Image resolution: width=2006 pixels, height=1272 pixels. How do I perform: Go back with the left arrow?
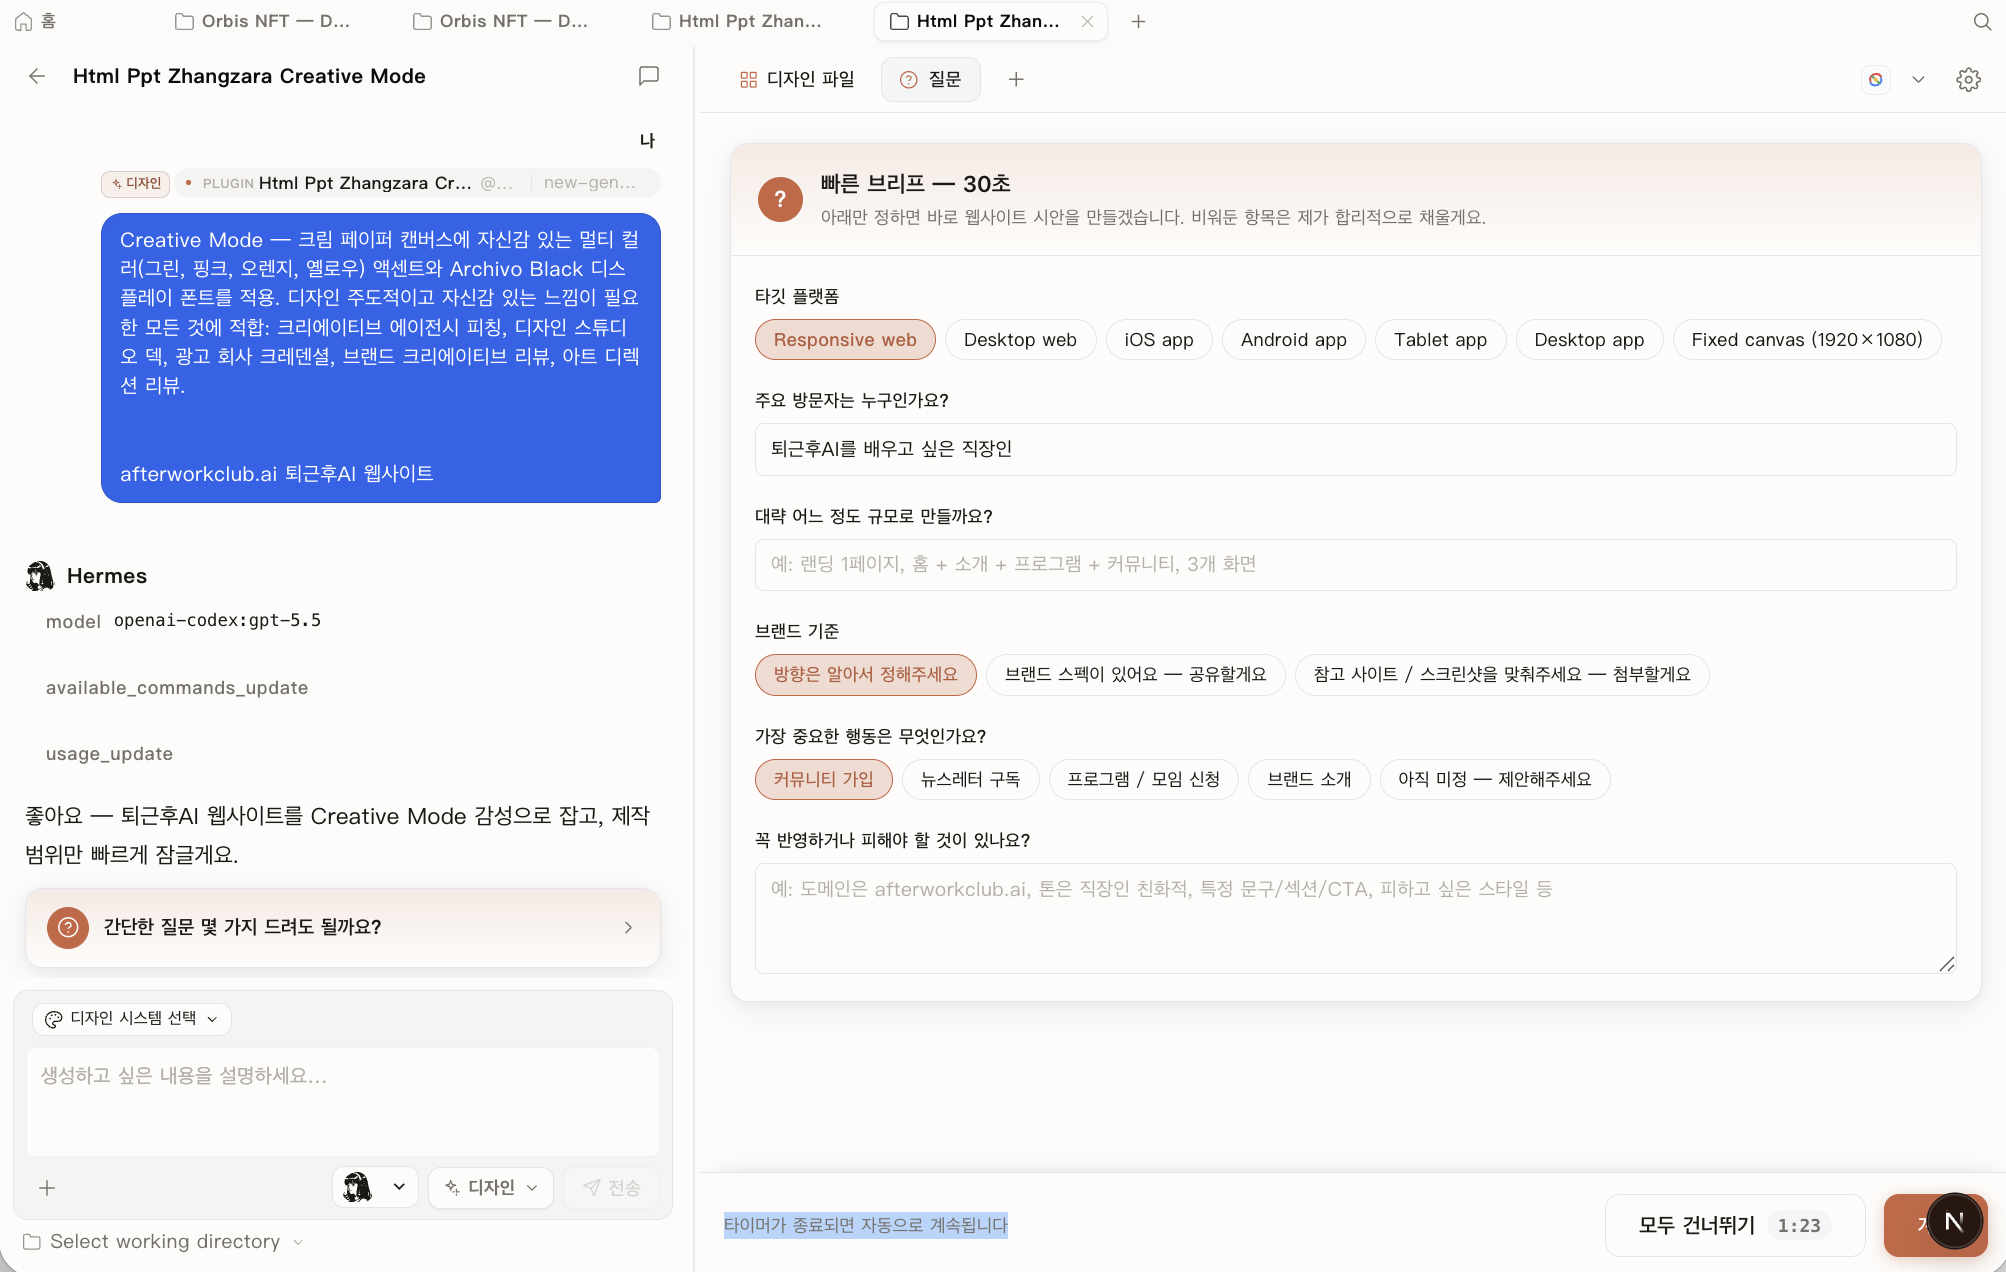point(37,76)
